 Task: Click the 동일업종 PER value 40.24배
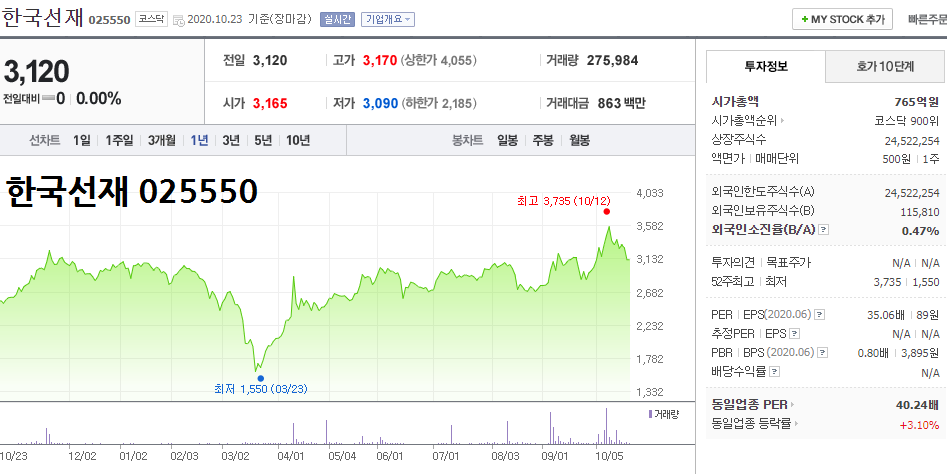[918, 405]
